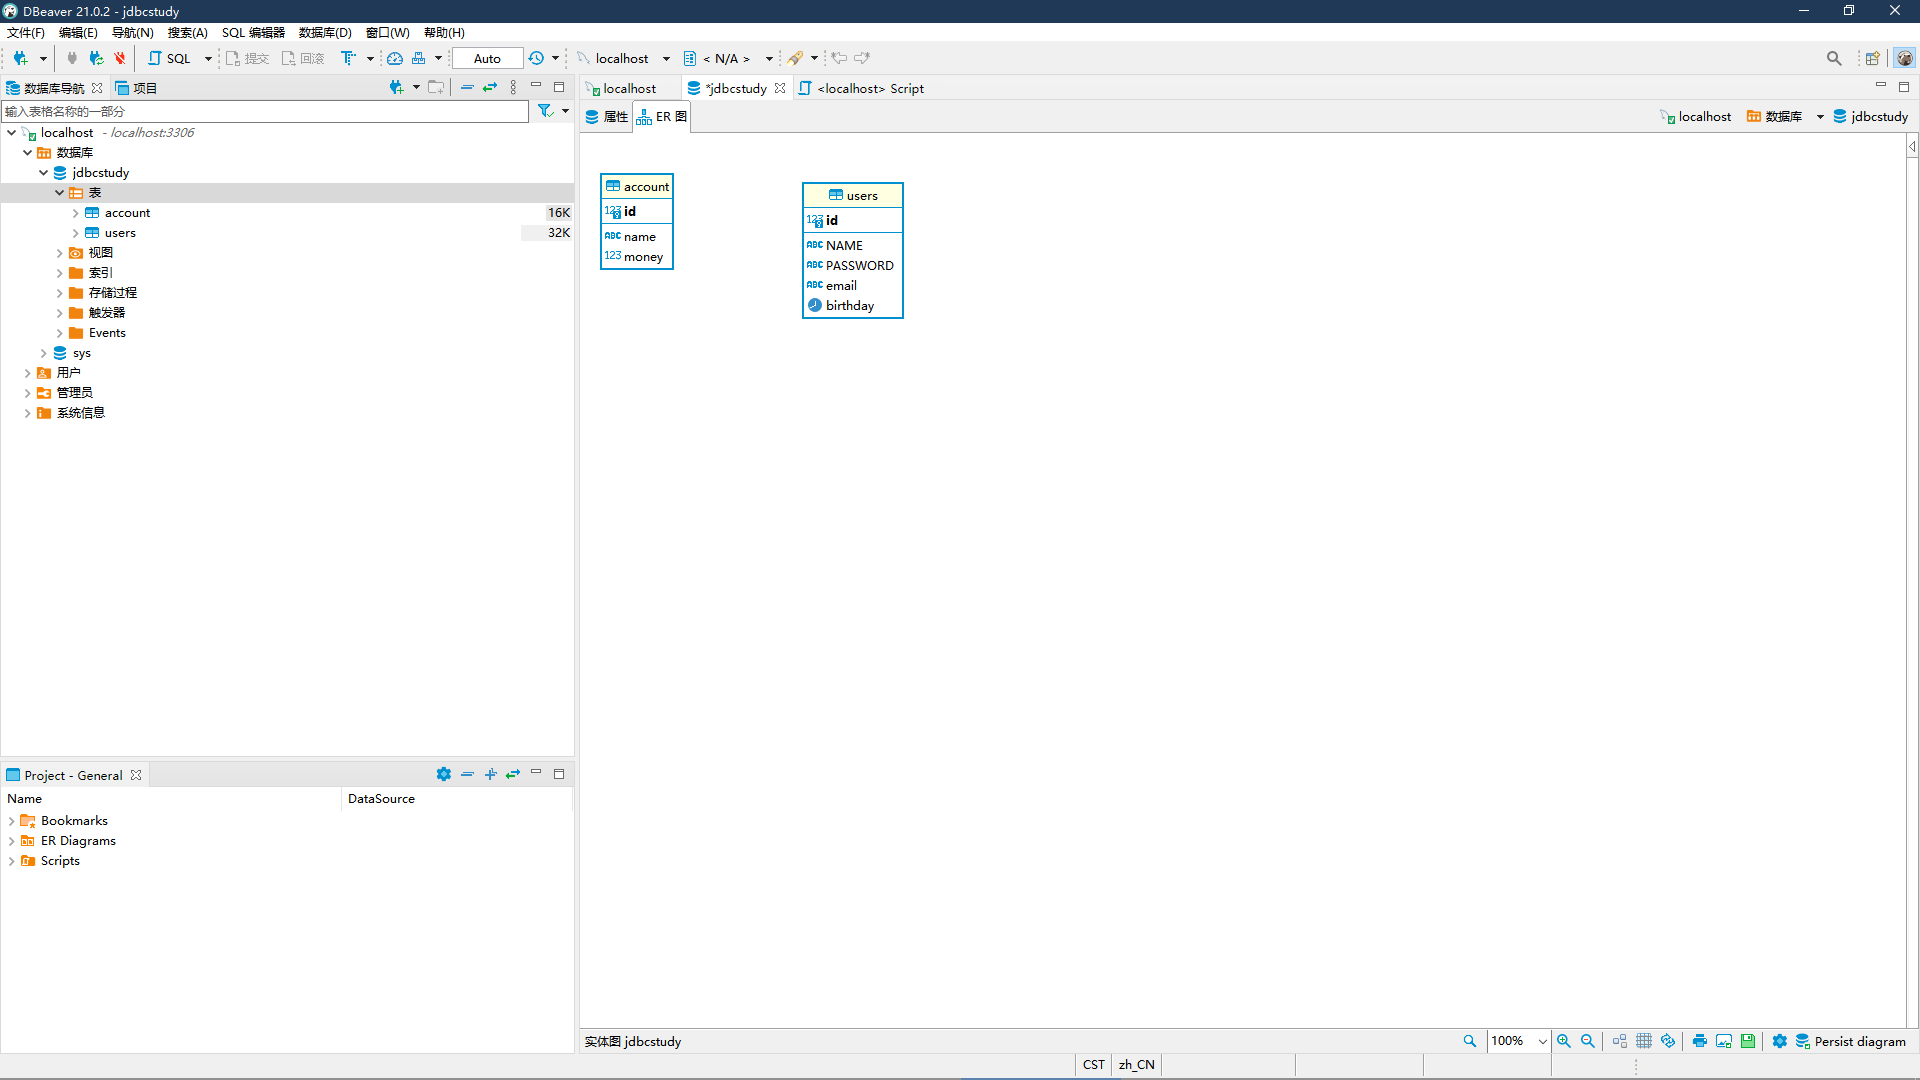Click the save diagram as image icon
This screenshot has width=1920, height=1080.
1724,1040
